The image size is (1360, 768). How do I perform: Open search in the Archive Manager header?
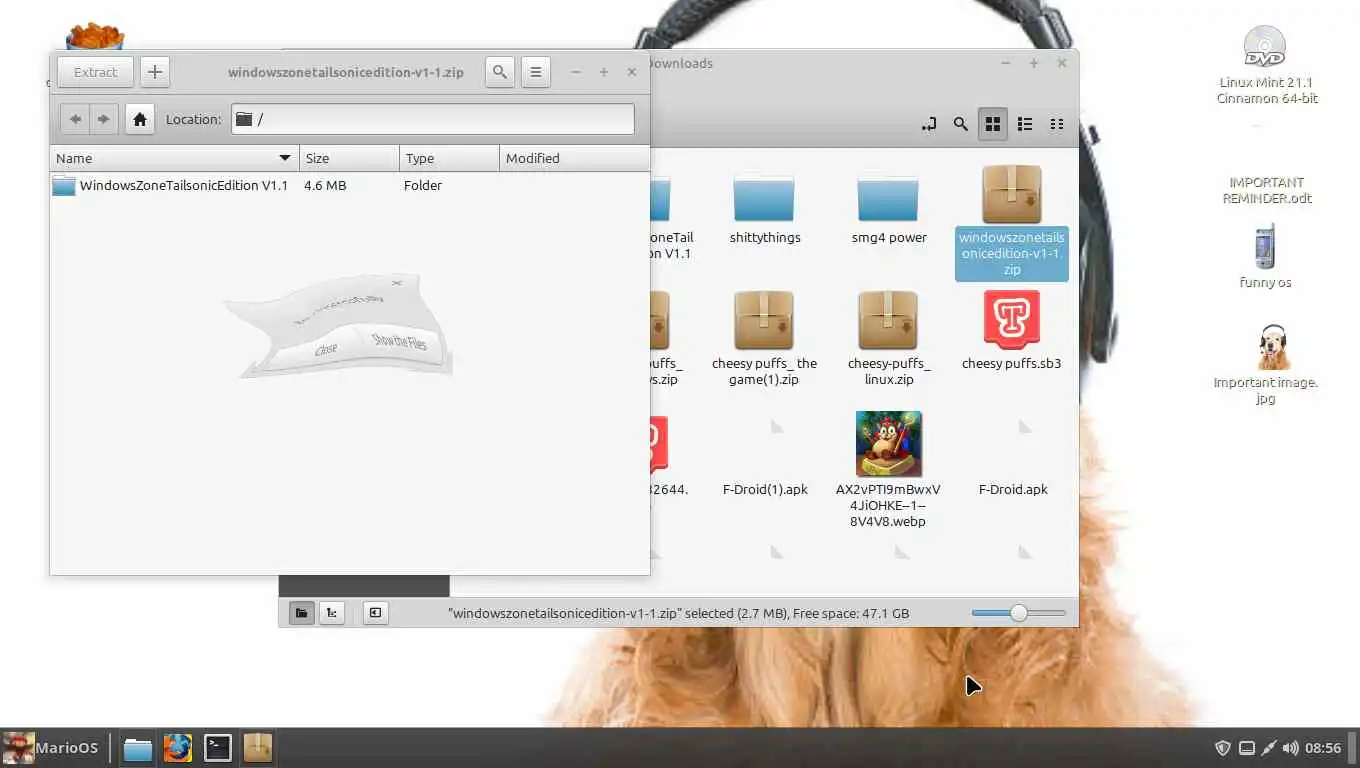pos(500,72)
